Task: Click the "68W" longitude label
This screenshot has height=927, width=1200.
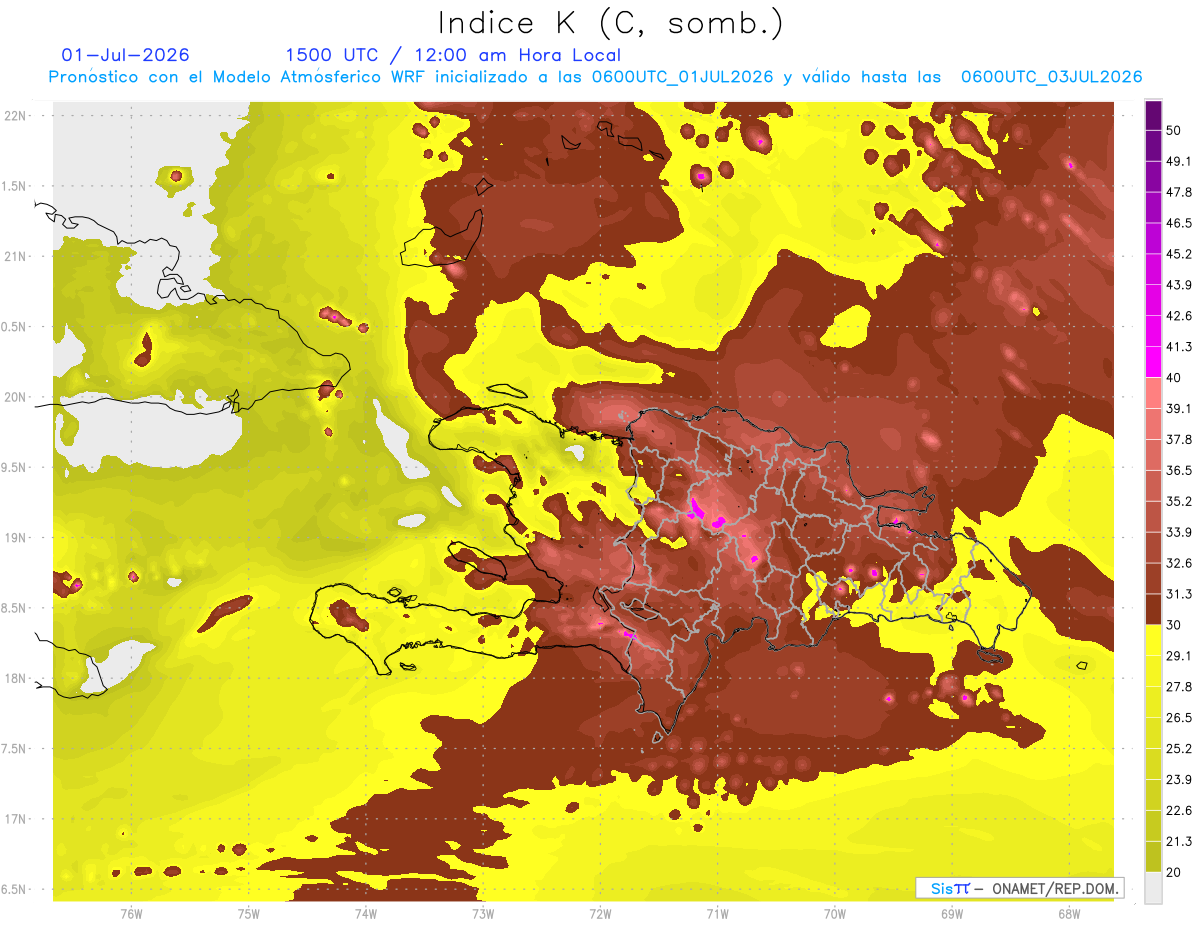Action: [1069, 913]
